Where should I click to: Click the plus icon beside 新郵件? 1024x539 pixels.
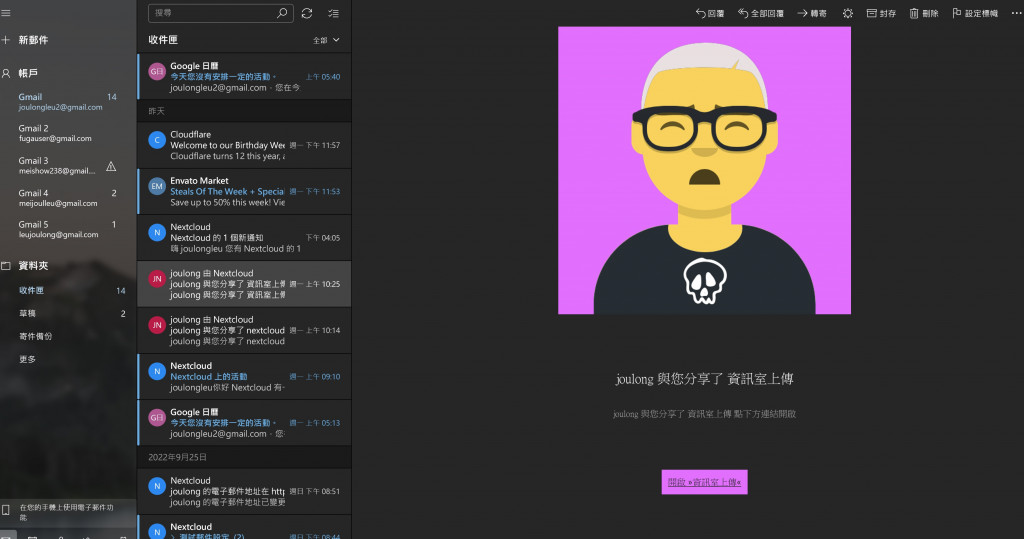click(6, 40)
